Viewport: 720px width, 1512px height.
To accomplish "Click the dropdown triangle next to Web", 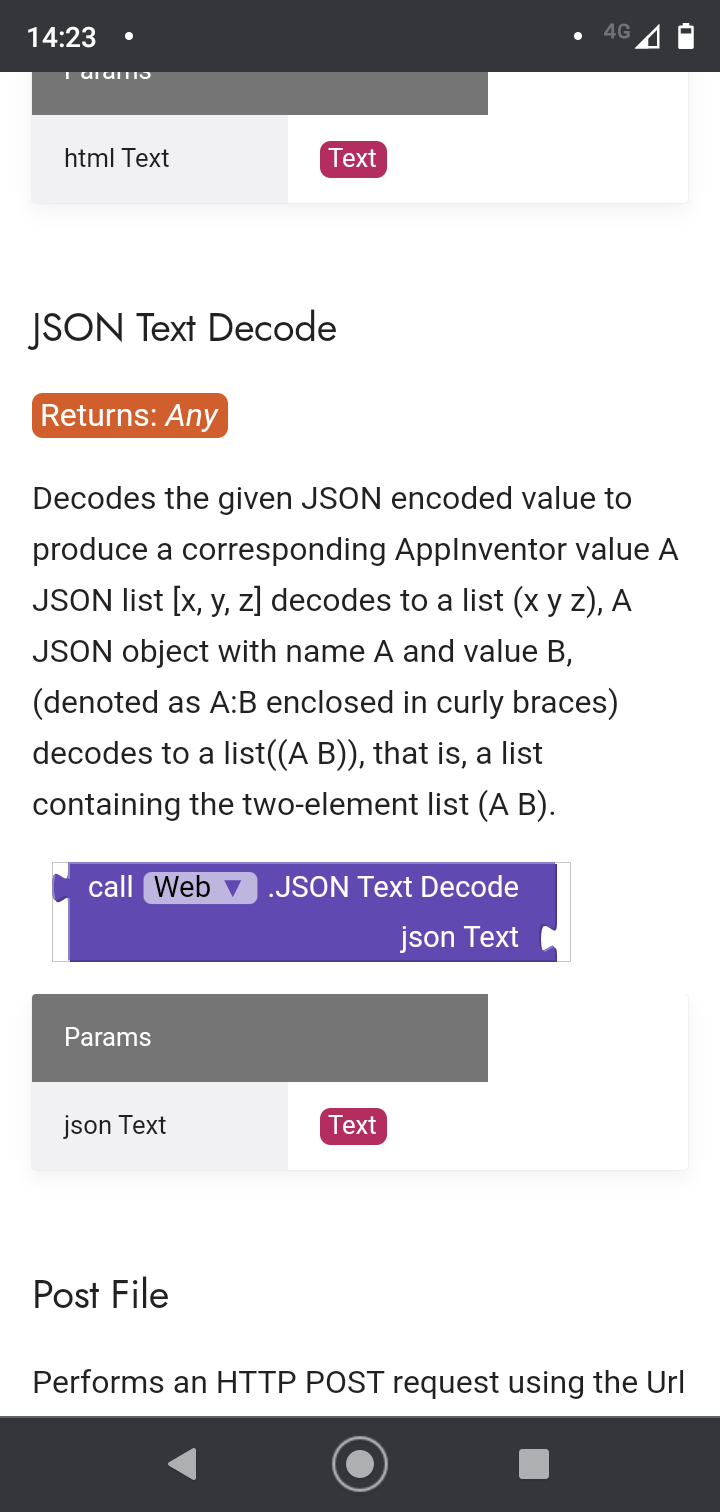I will point(233,888).
